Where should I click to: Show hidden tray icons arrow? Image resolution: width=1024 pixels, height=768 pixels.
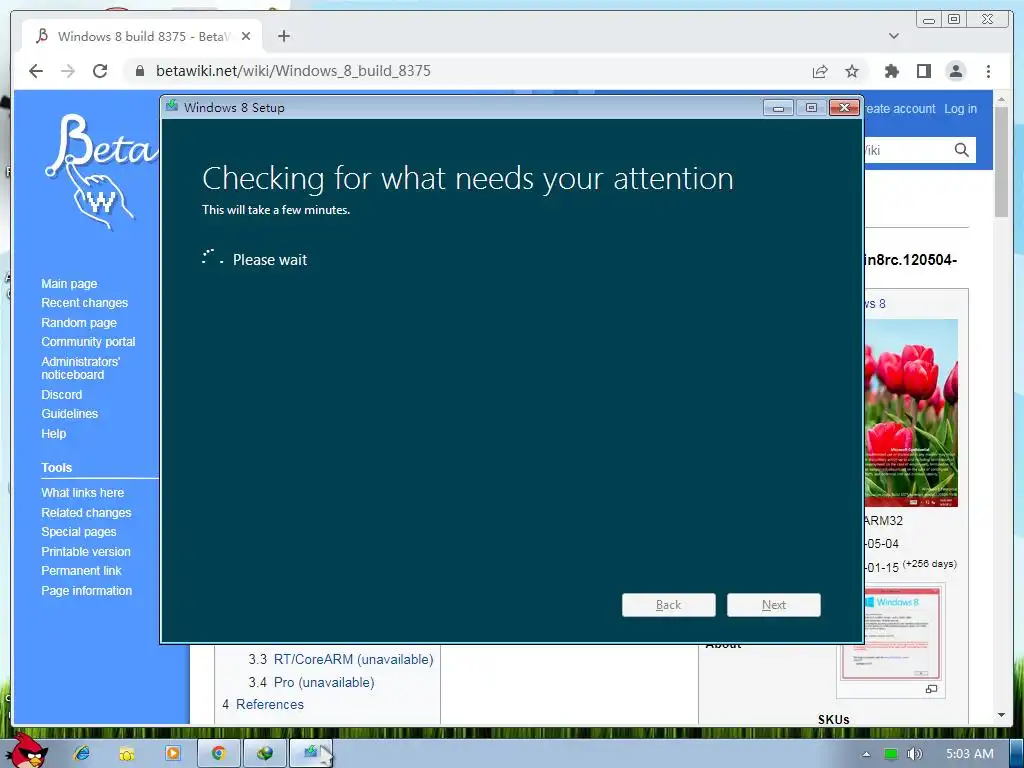point(866,754)
